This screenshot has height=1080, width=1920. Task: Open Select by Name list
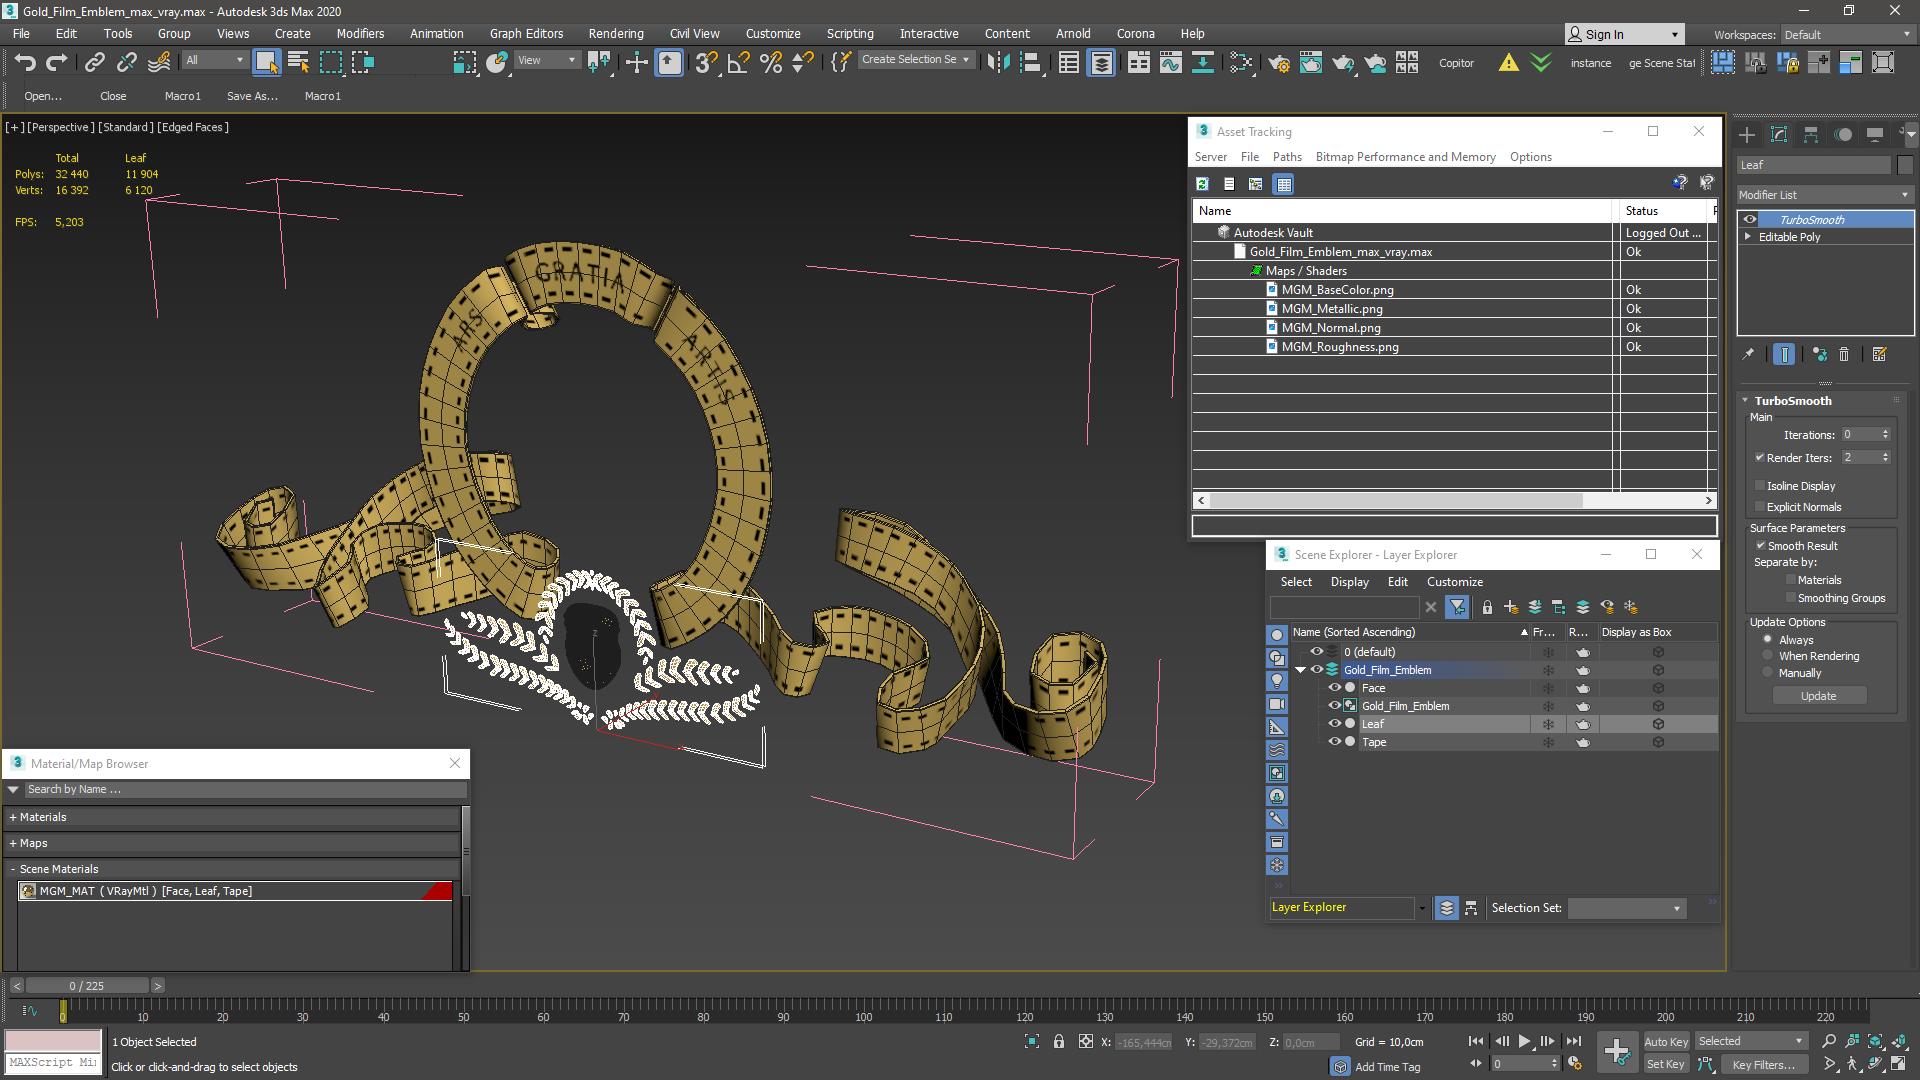(298, 62)
